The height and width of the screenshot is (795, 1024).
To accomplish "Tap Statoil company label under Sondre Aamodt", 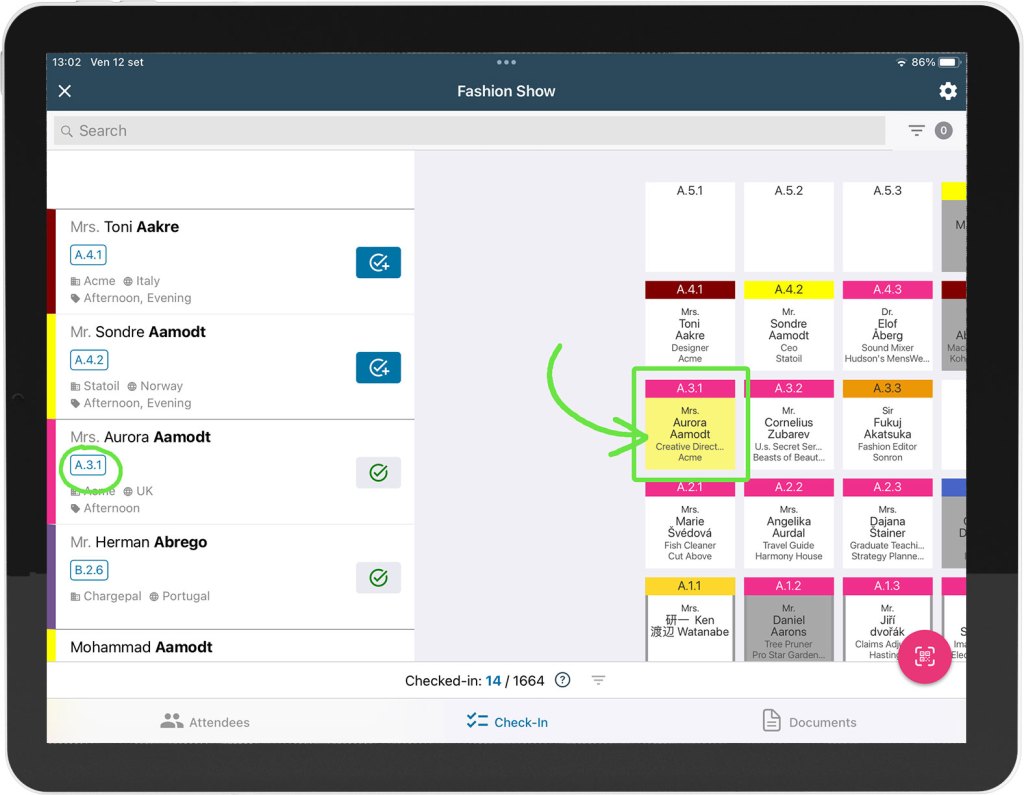I will point(101,386).
